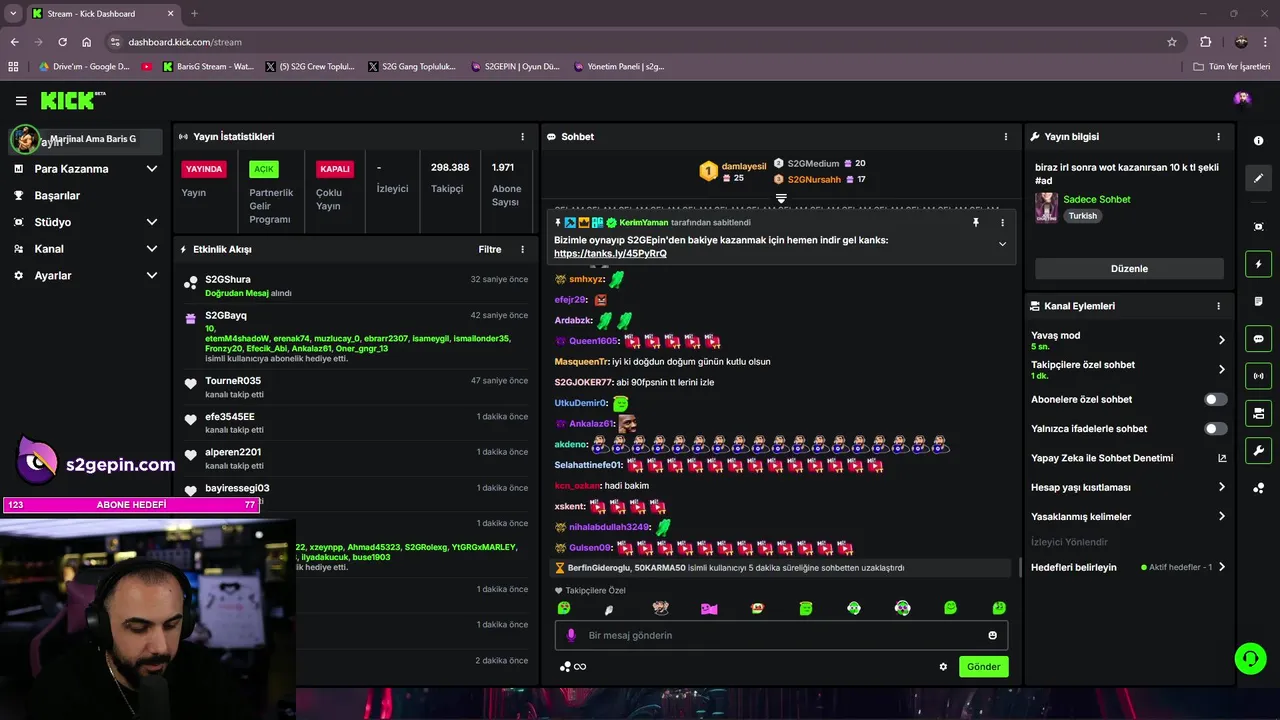1280x720 pixels.
Task: Toggle the chat bubble panel icon
Action: (1259, 339)
